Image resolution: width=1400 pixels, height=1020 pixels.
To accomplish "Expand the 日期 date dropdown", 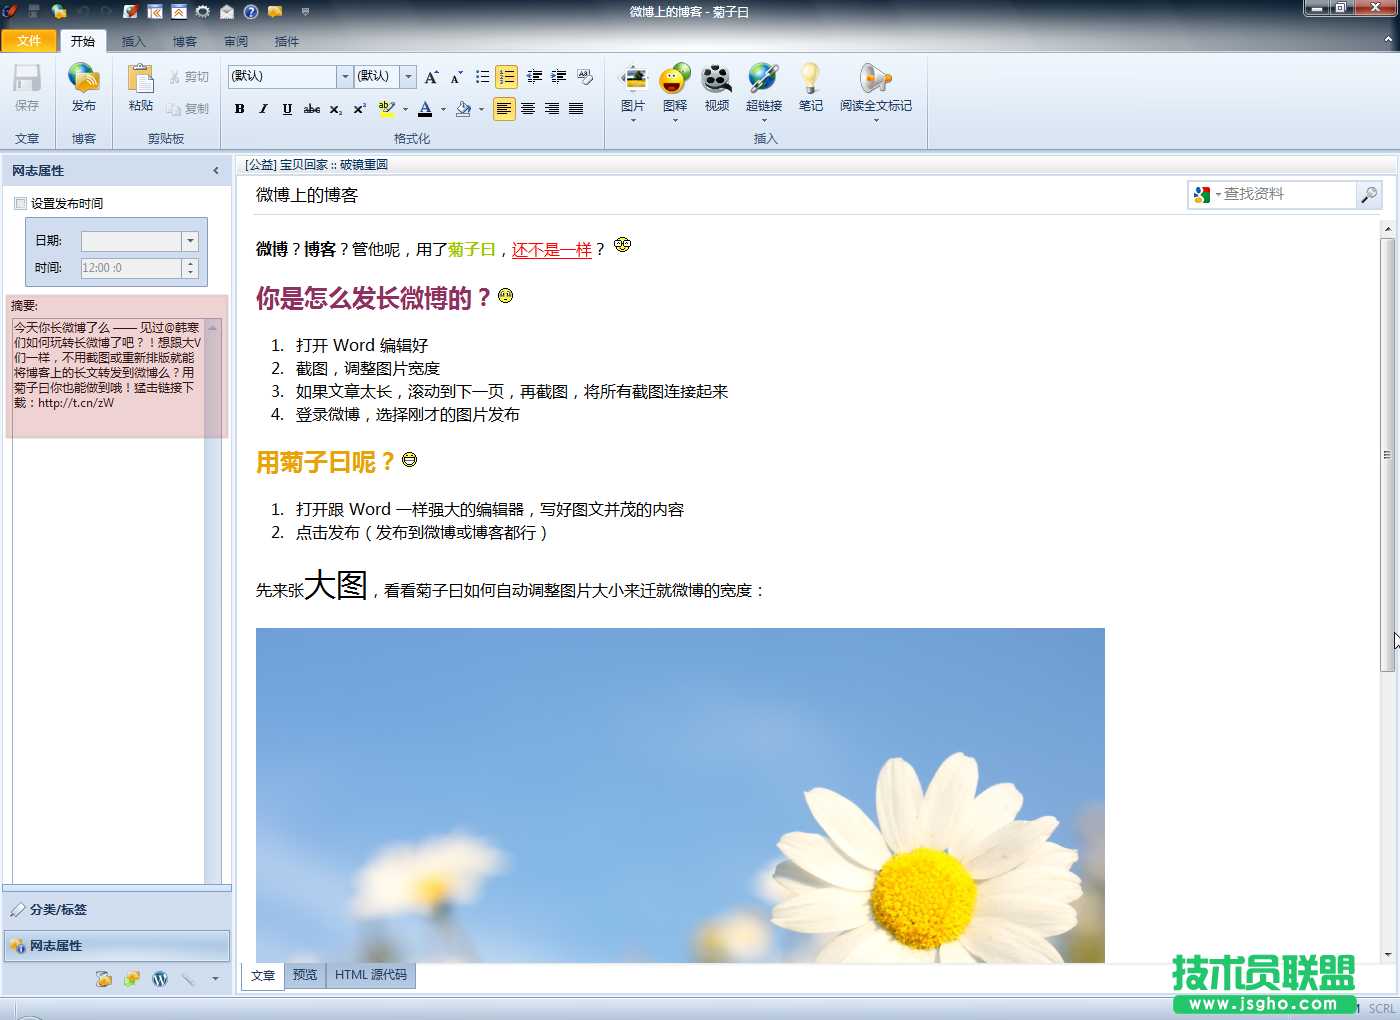I will point(190,241).
